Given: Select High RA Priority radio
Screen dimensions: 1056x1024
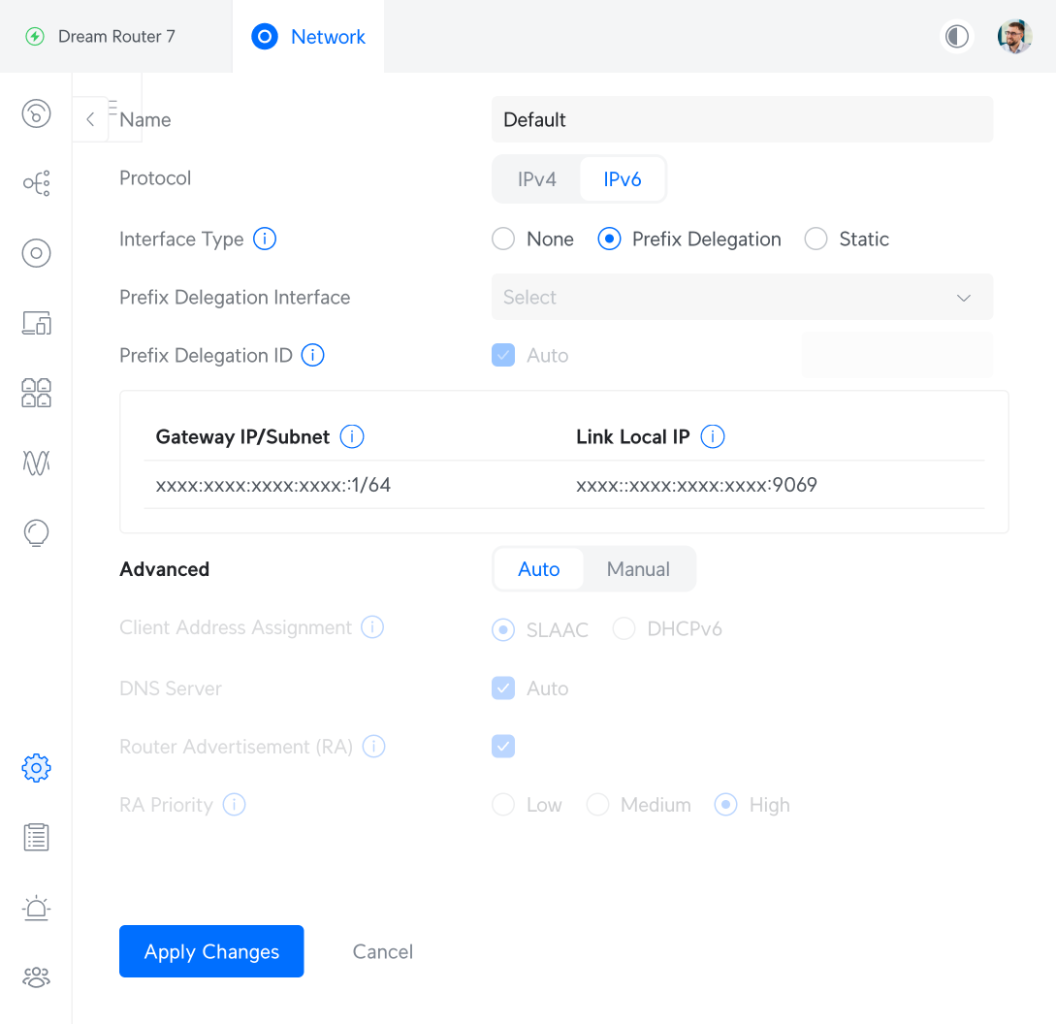Looking at the screenshot, I should (726, 804).
